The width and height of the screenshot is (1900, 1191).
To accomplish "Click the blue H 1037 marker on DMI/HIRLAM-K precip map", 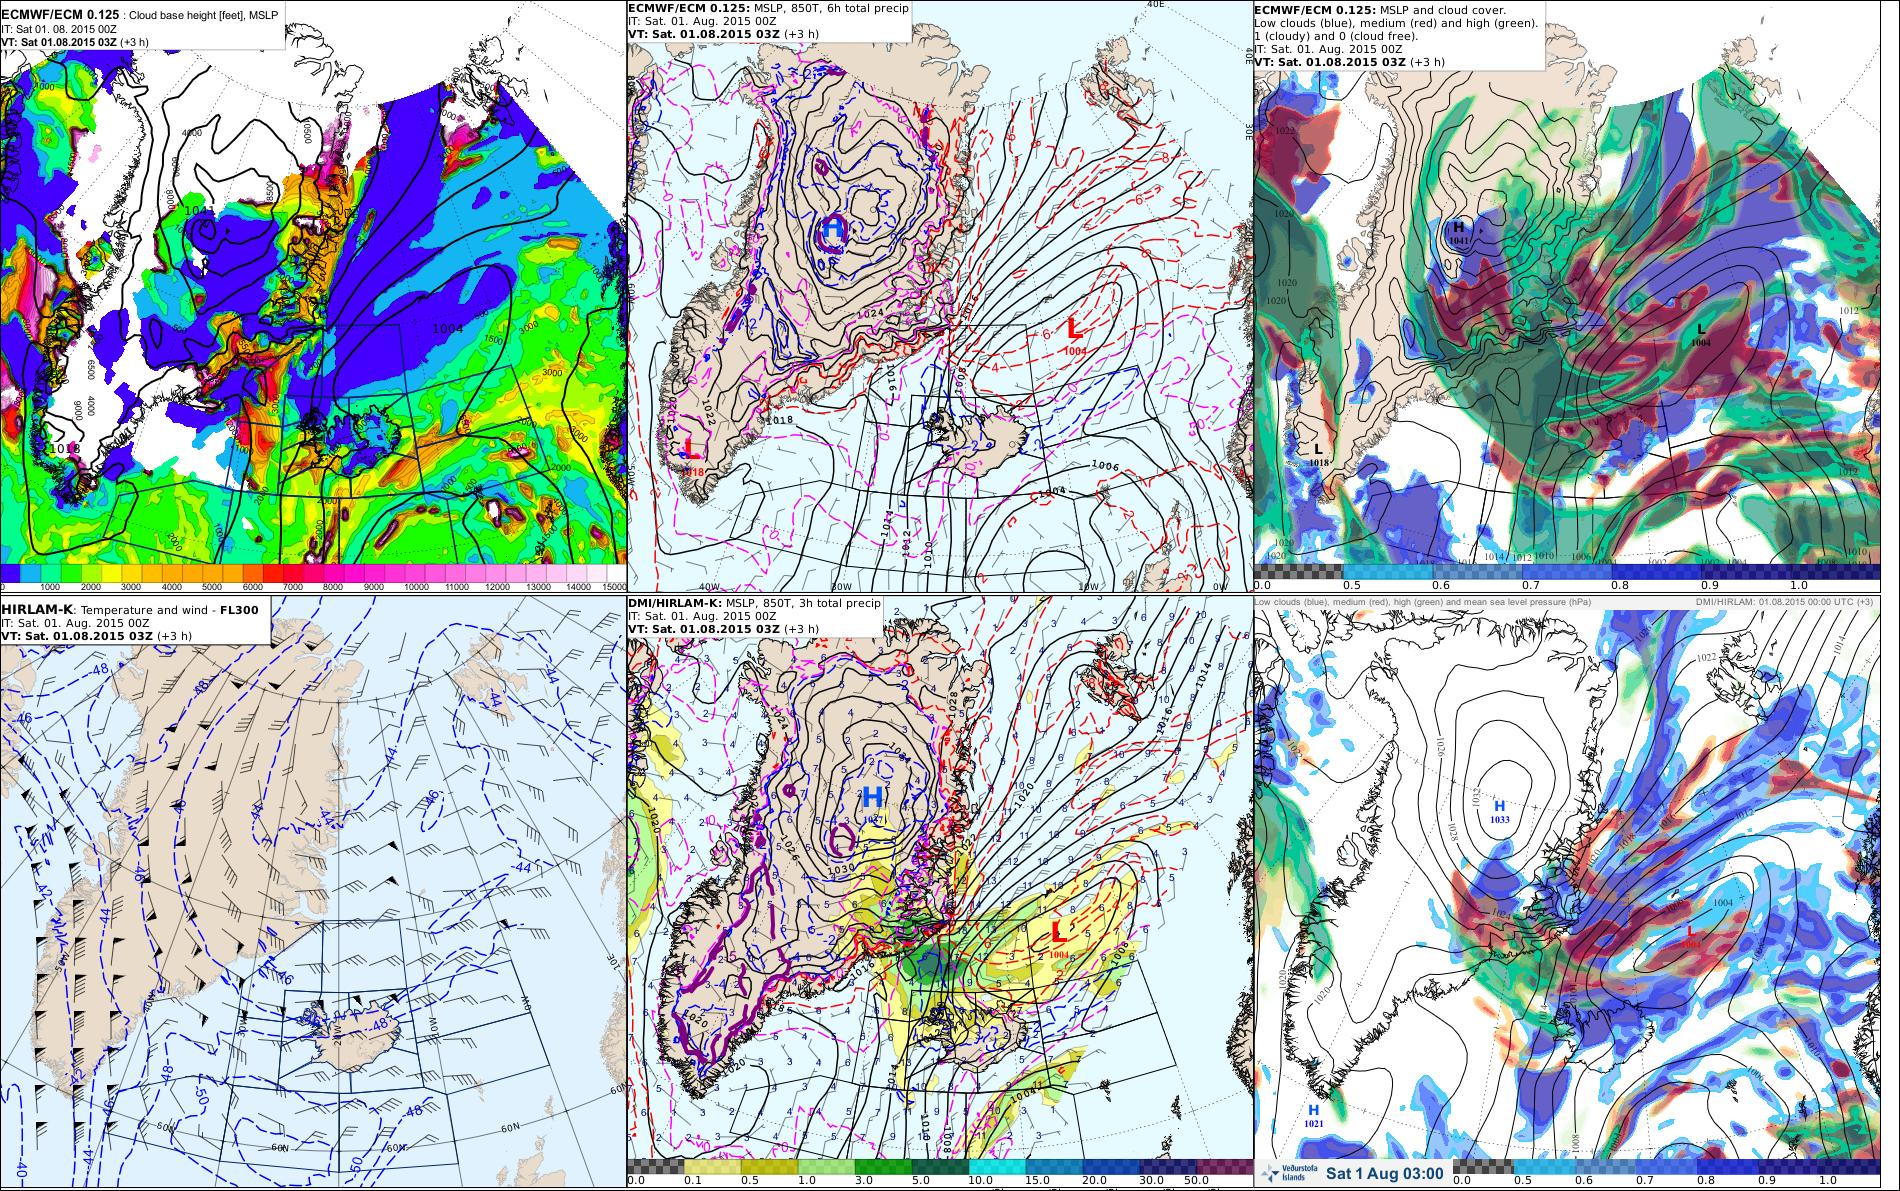I will pyautogui.click(x=872, y=802).
